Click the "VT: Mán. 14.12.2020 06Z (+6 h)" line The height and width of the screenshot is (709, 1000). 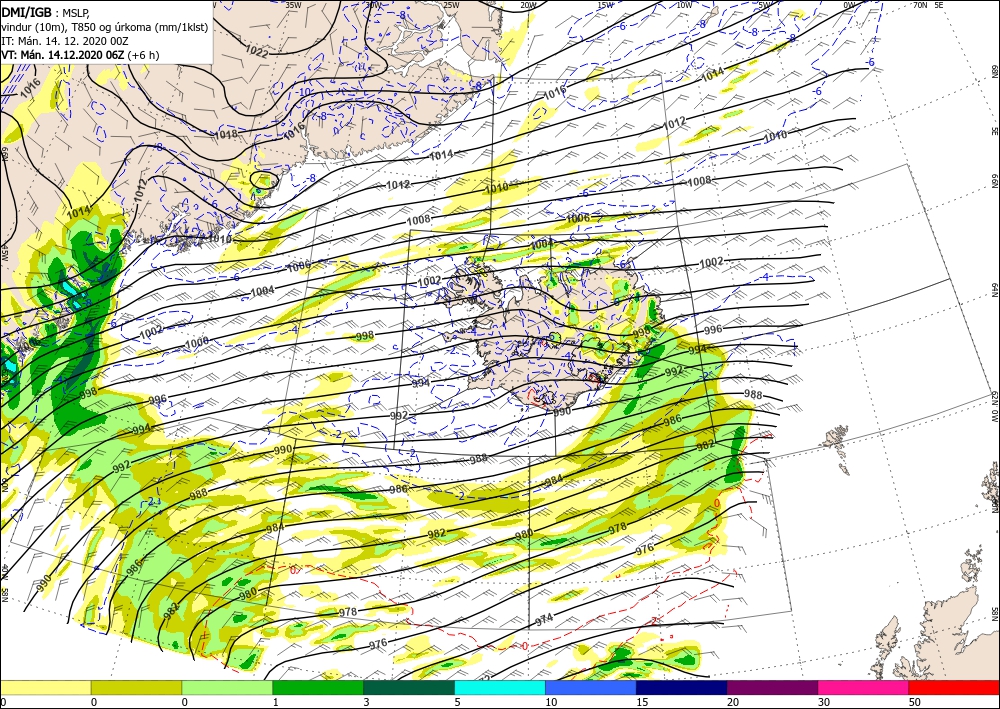click(x=80, y=55)
